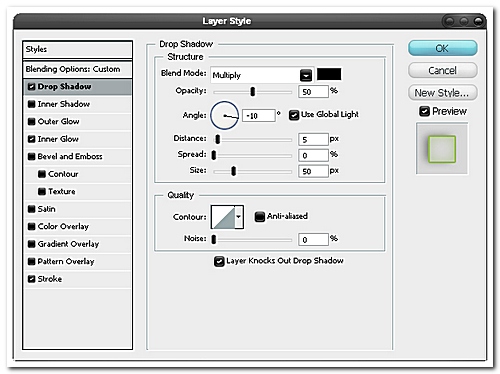Click the Distance value field
The image size is (500, 374).
point(313,139)
